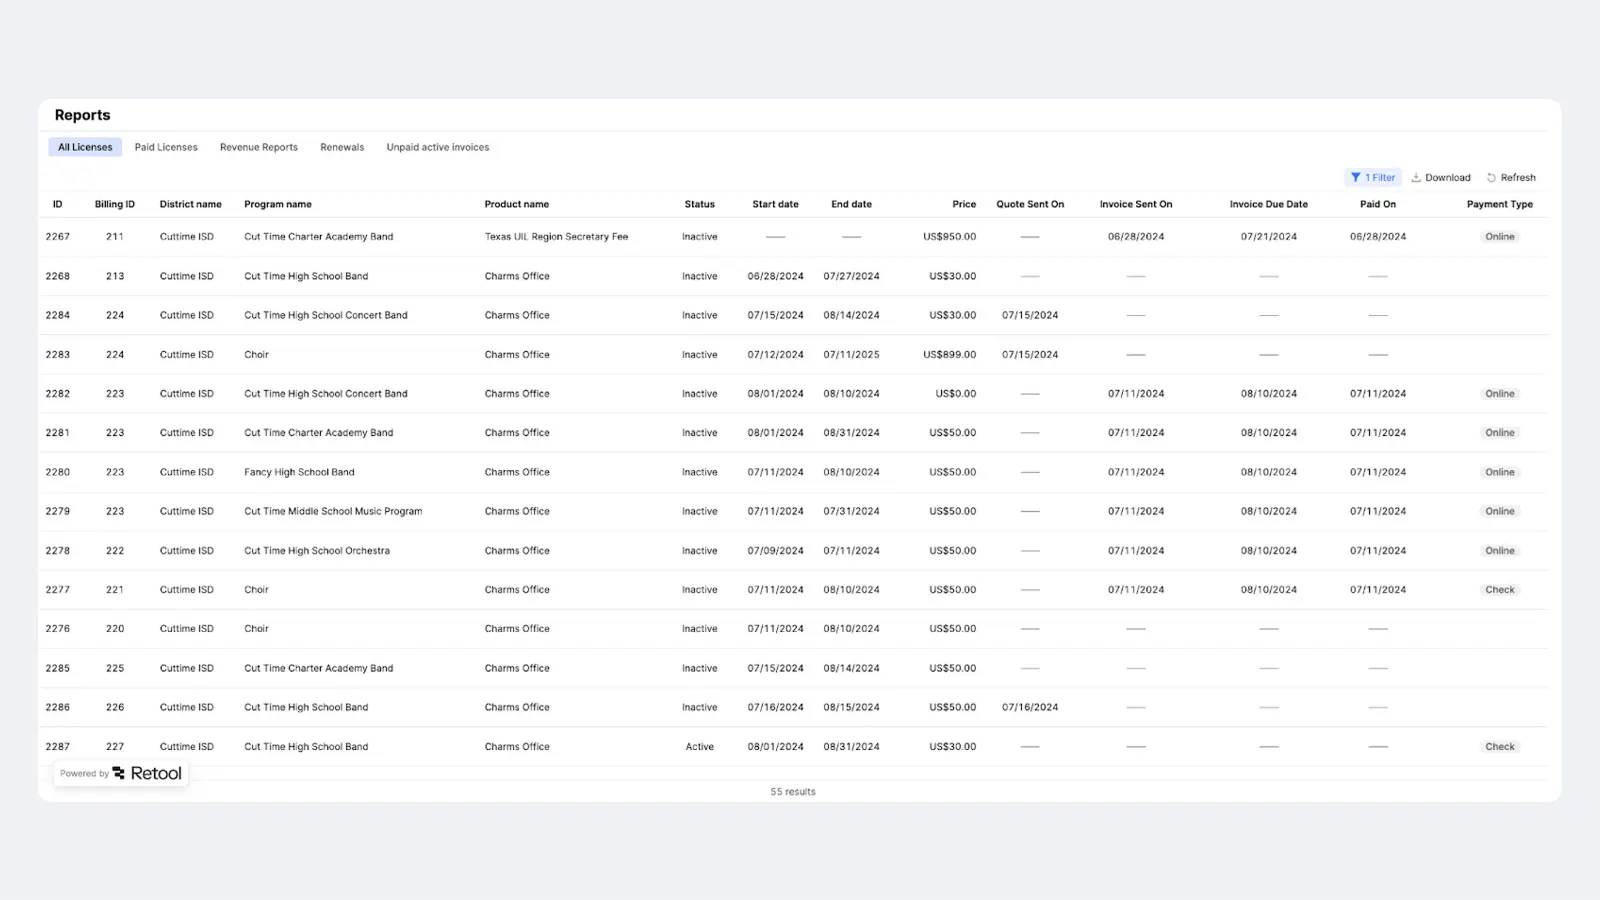1600x900 pixels.
Task: Sort by District name column header
Action: [191, 204]
